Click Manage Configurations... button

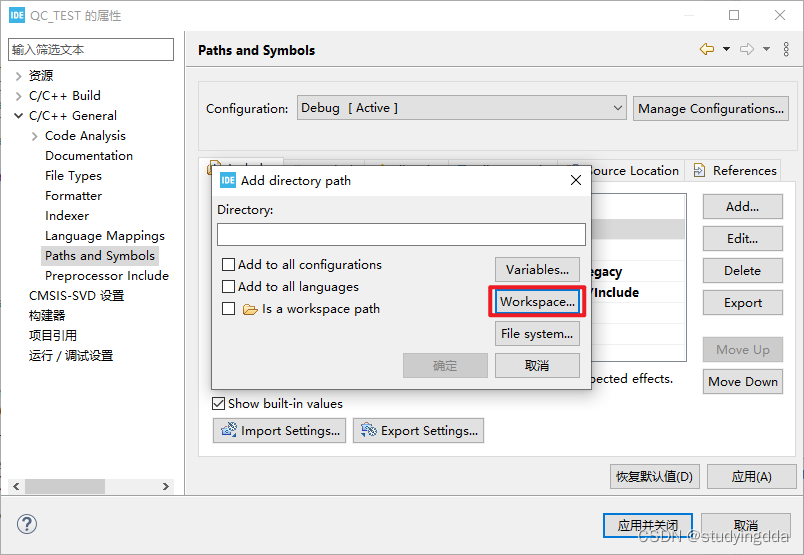coord(711,109)
